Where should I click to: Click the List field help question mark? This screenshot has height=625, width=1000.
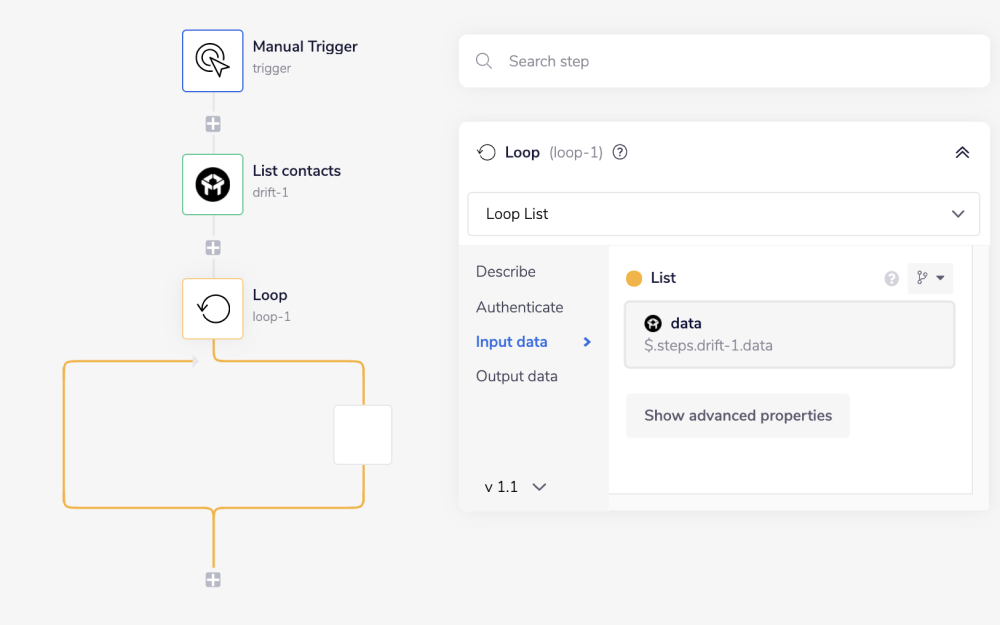(x=892, y=279)
